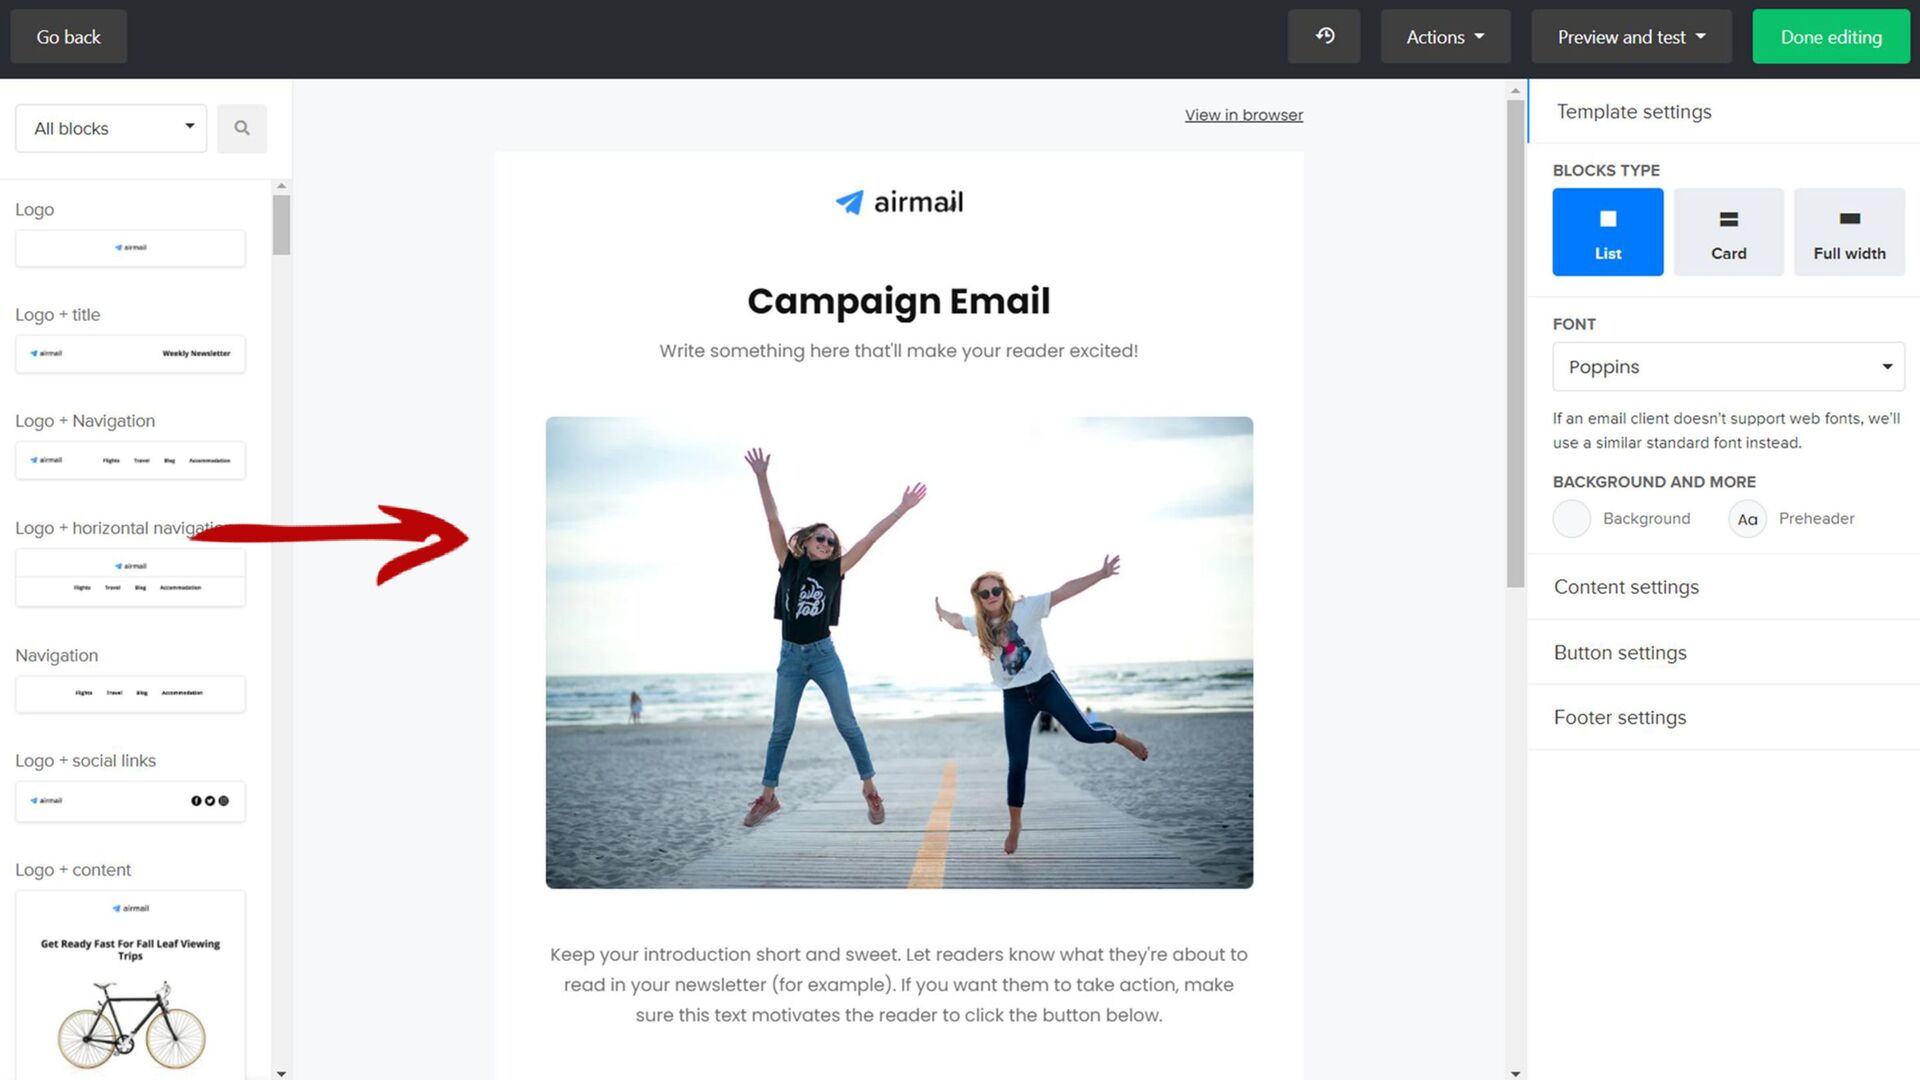1920x1080 pixels.
Task: Select the Card blocks type
Action: tap(1728, 232)
